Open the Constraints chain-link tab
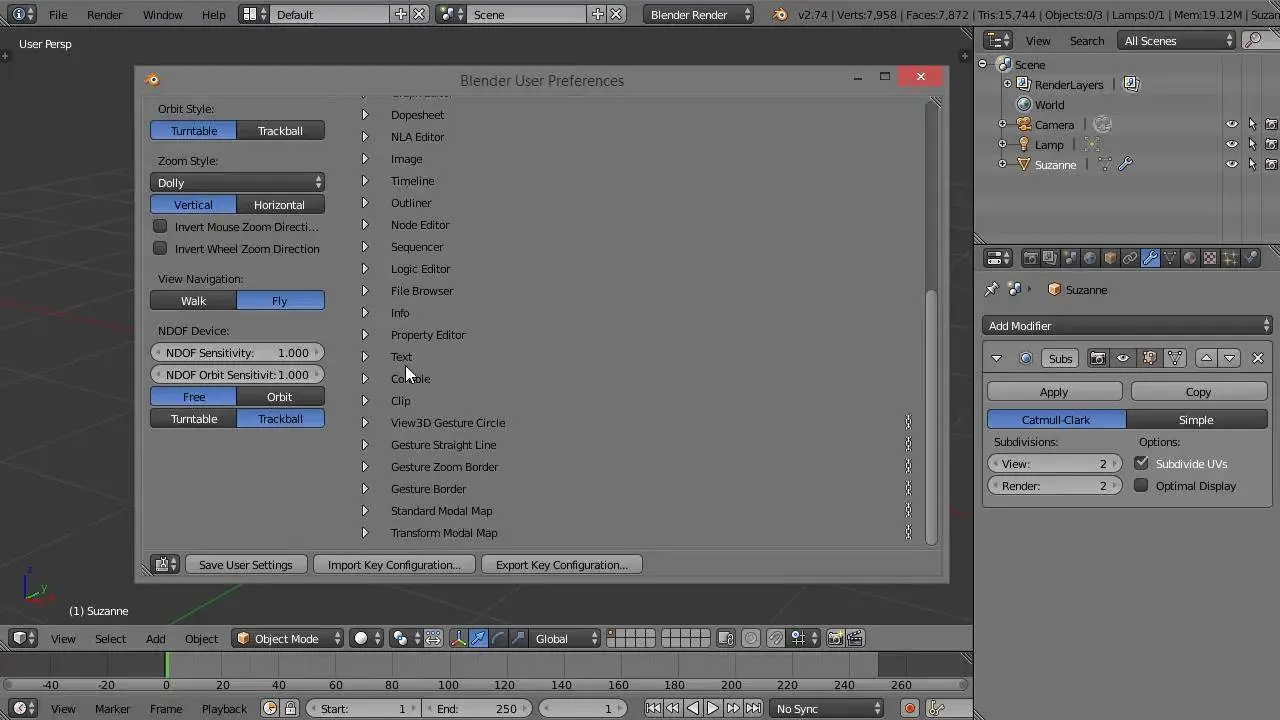 coord(1130,258)
